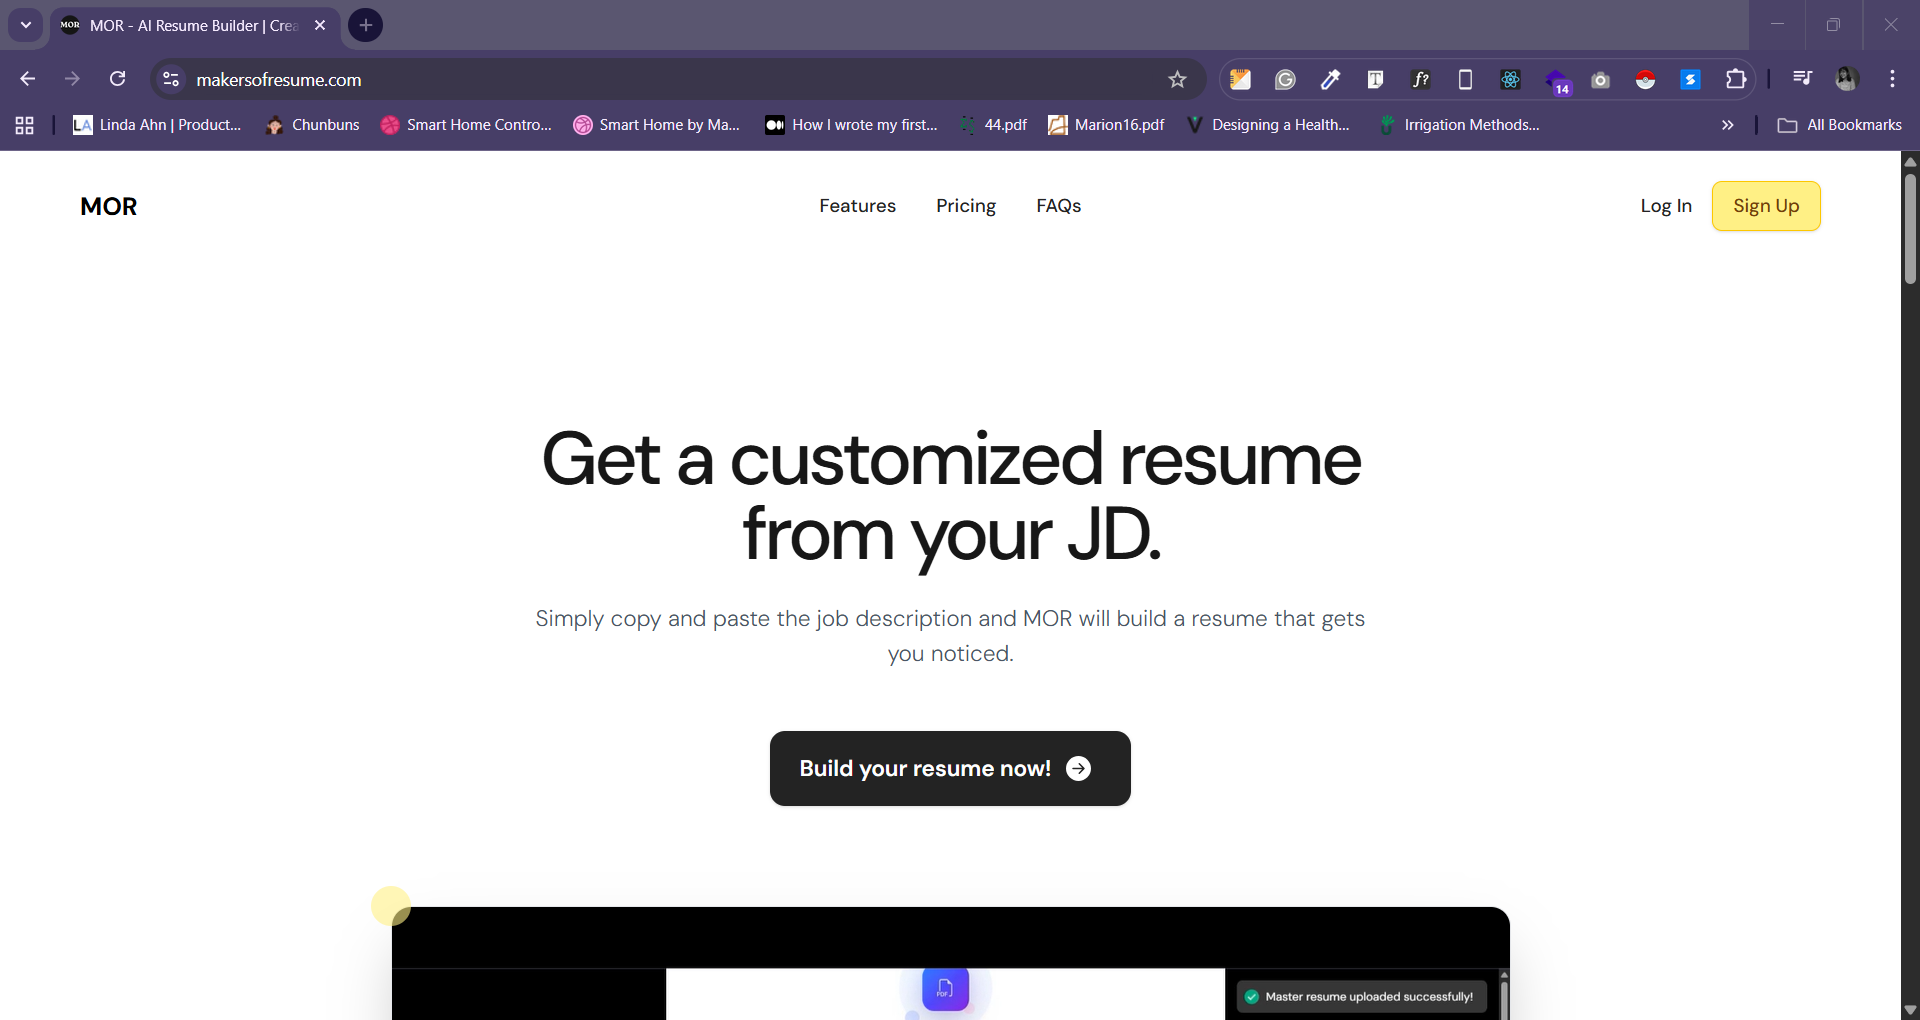
Task: Click the Pokeball extension icon
Action: [x=1645, y=80]
